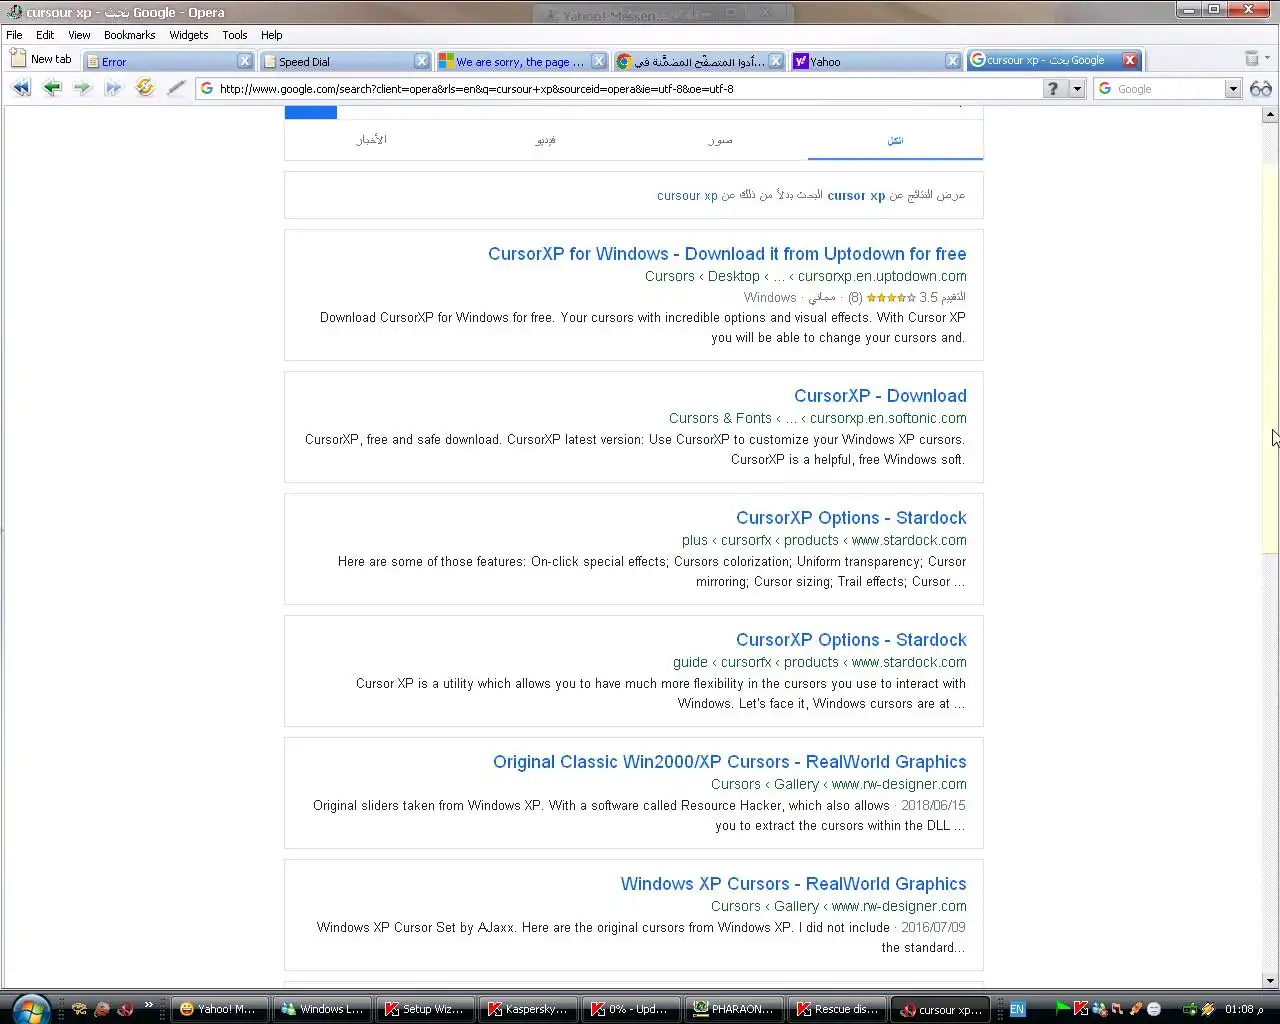
Task: Click the Fast Forward navigation button
Action: click(113, 88)
